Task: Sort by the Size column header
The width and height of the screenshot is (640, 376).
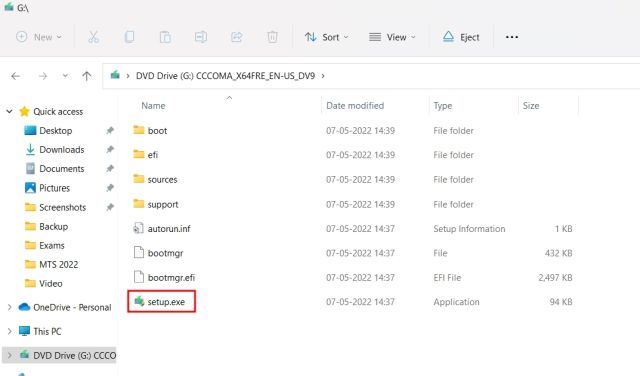Action: pyautogui.click(x=531, y=106)
